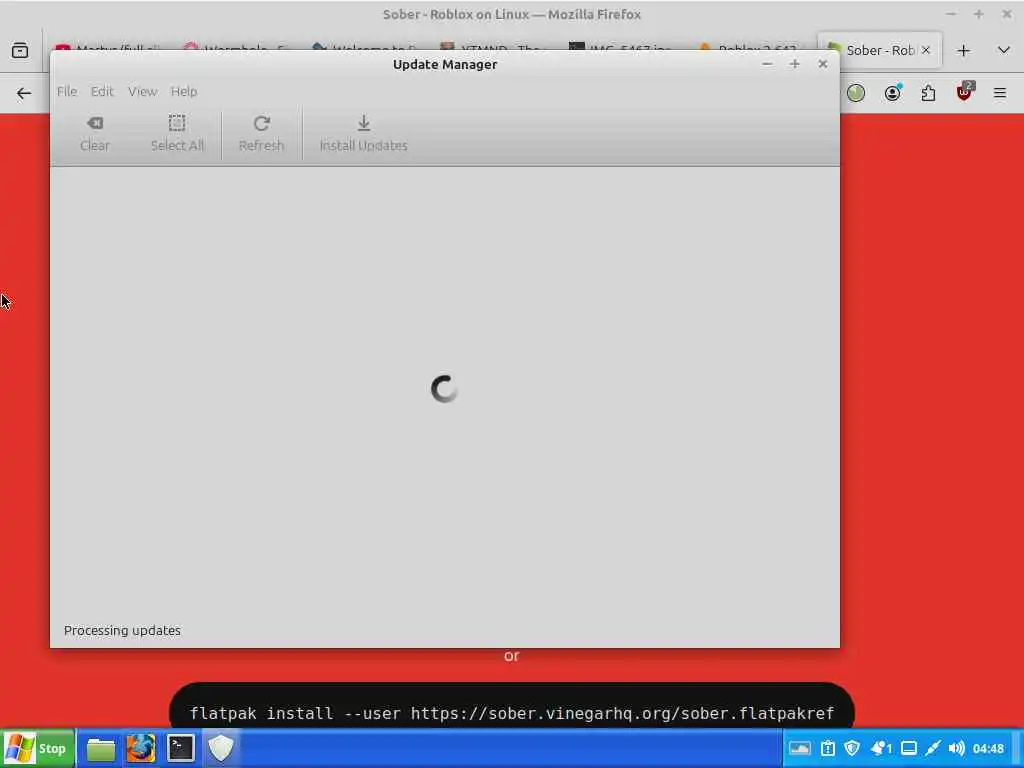Open the file manager from taskbar
Screen dimensions: 1024x768
tap(101, 749)
